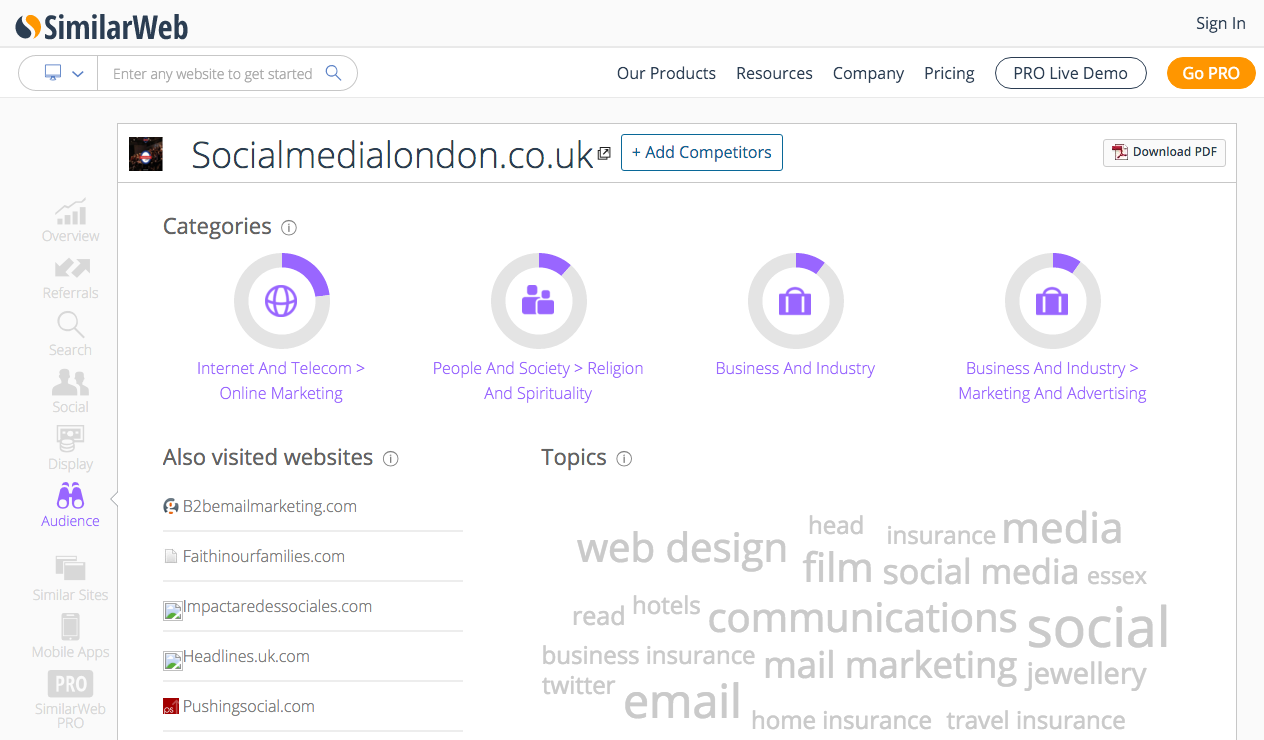
Task: Click the topic phrase "mail marketing"
Action: [x=890, y=665]
